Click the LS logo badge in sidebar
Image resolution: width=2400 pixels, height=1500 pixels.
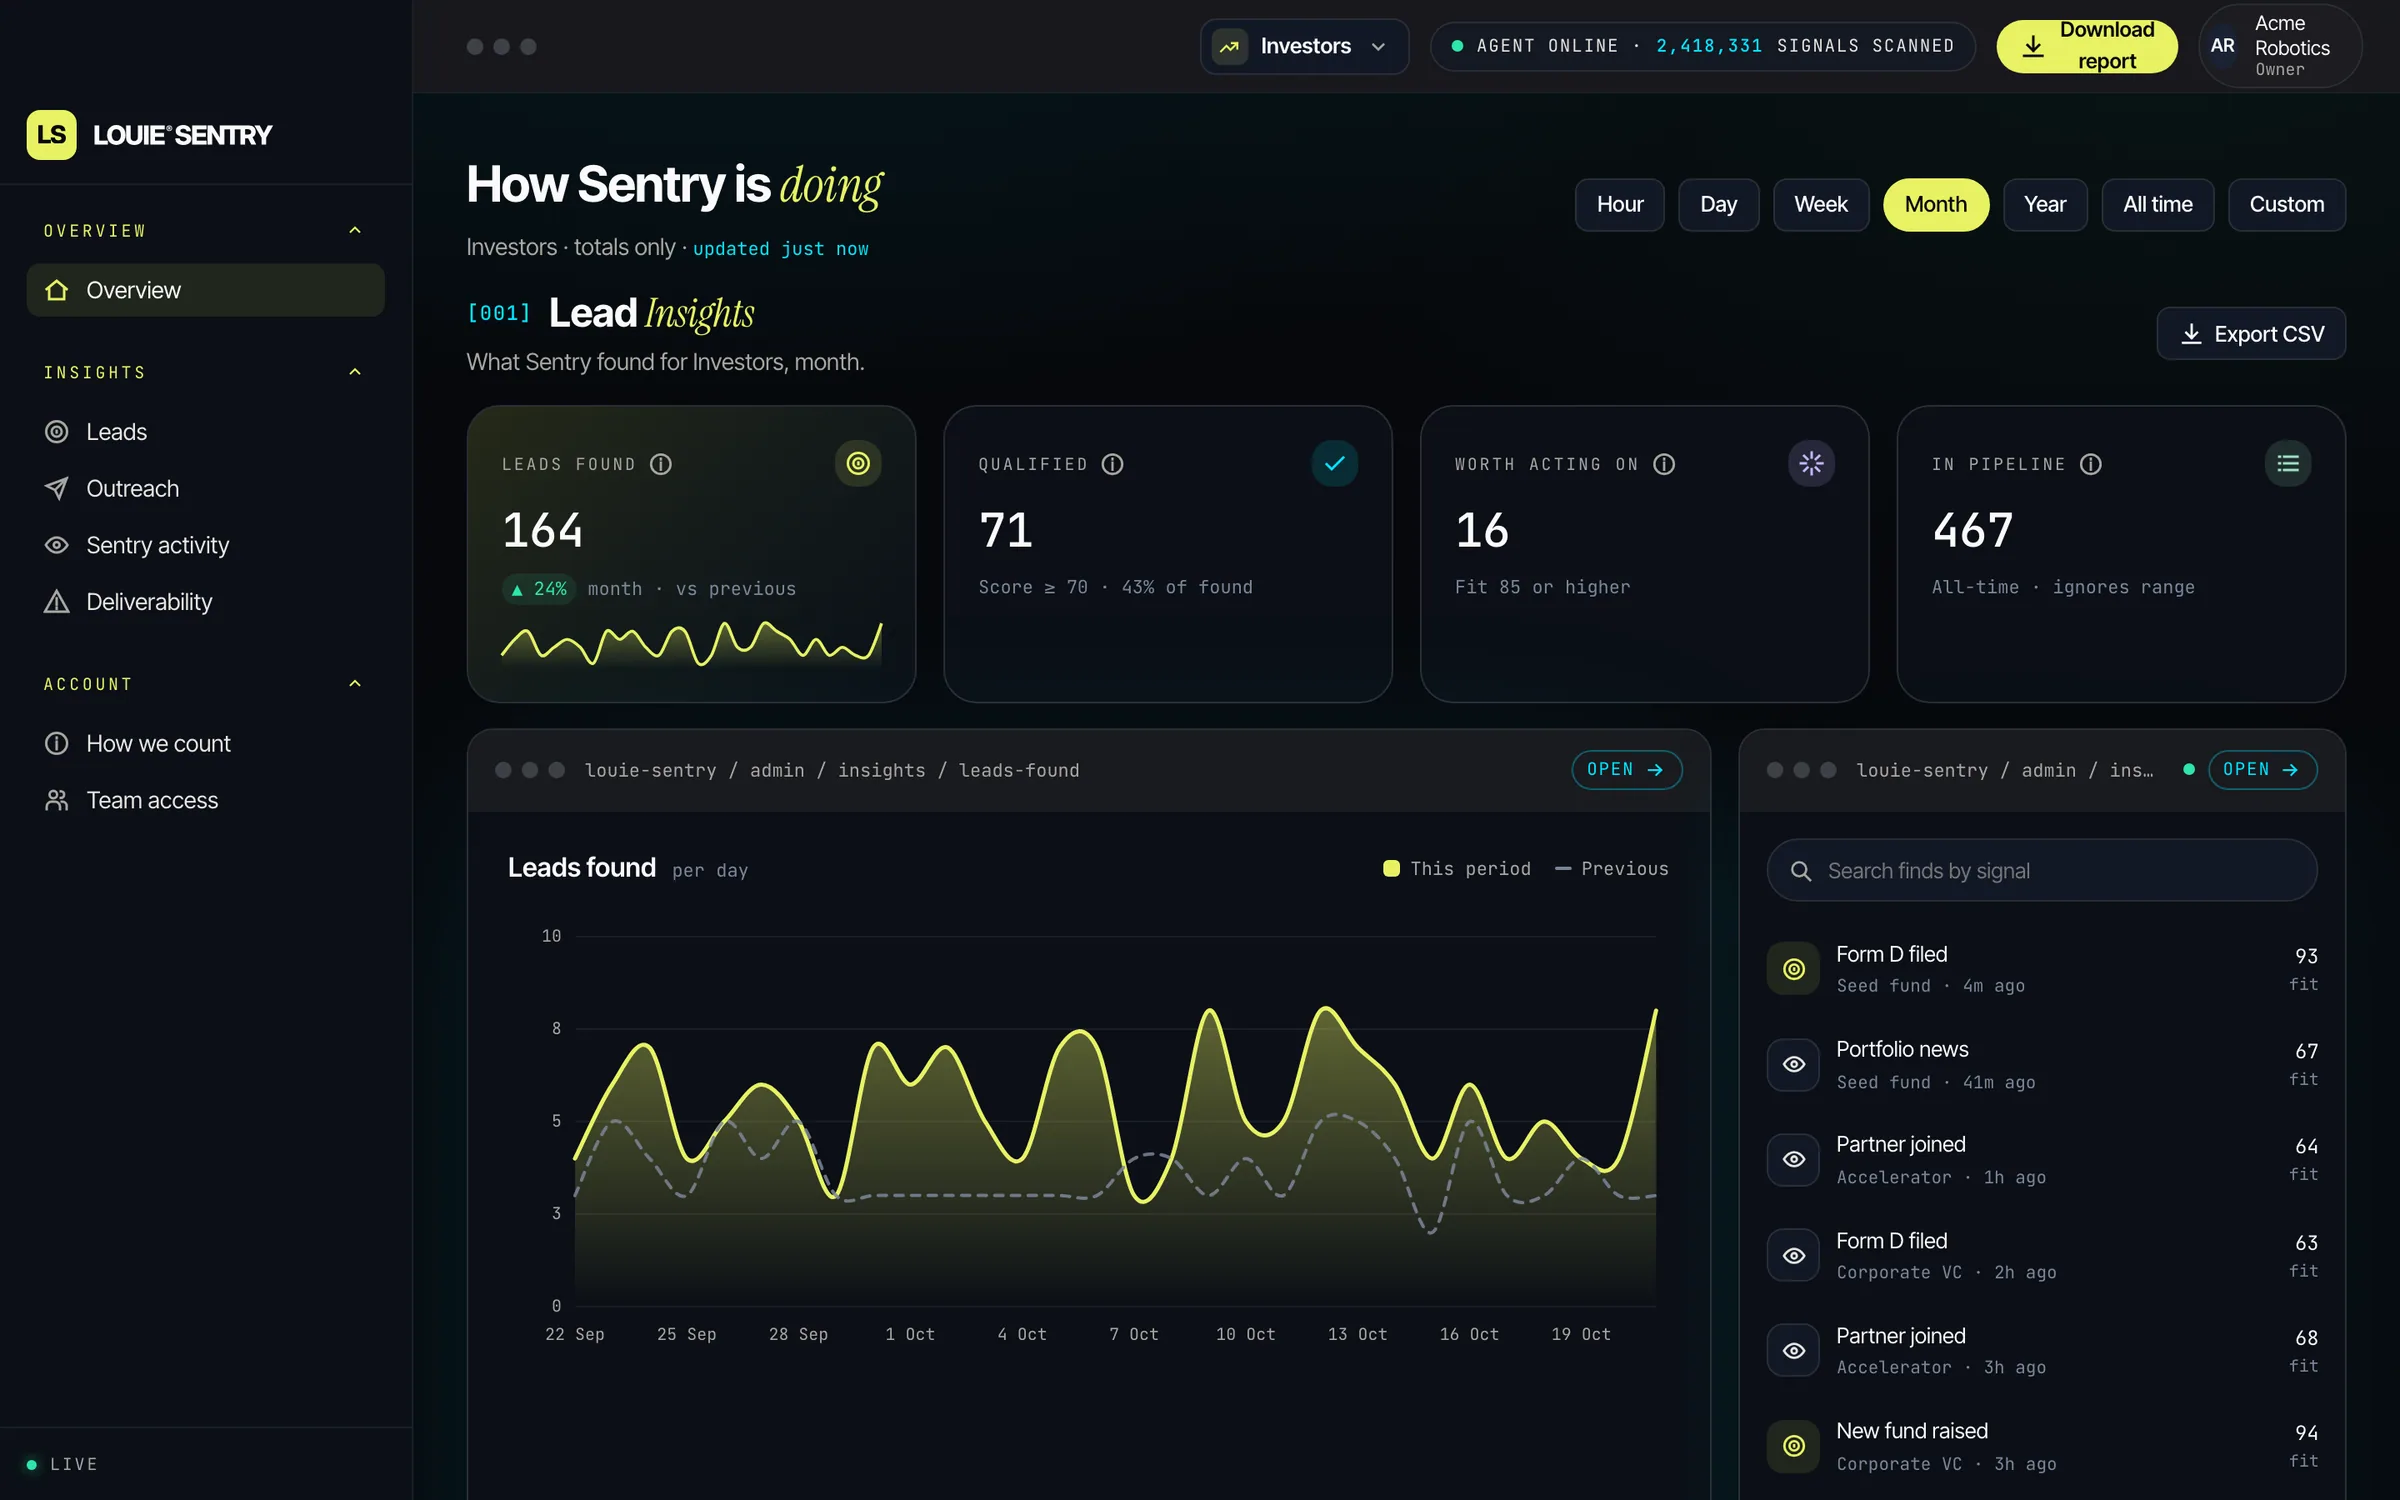pos(51,135)
